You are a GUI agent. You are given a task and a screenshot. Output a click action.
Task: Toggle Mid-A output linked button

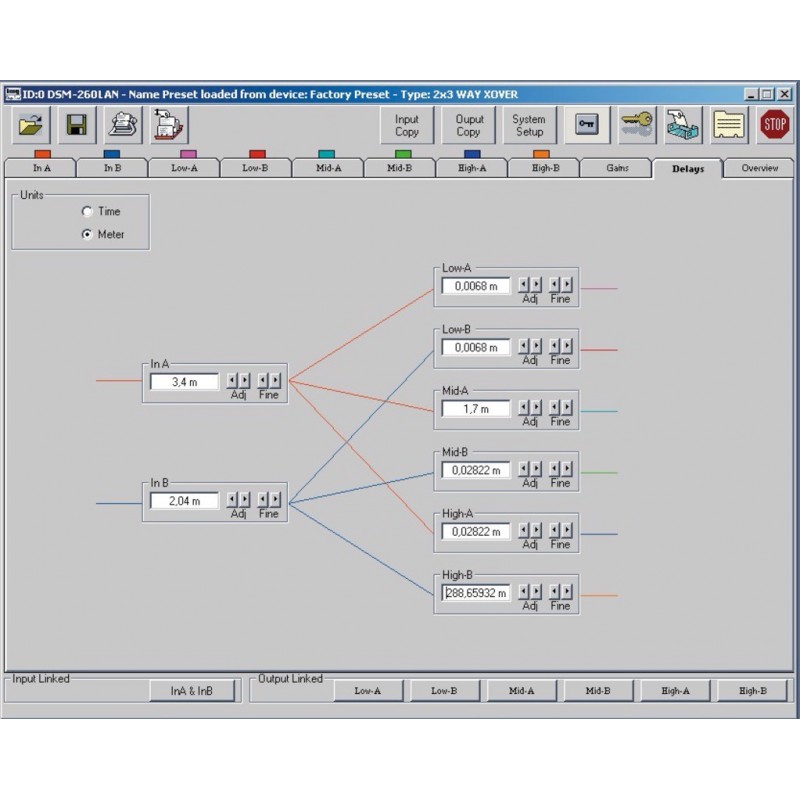[x=521, y=691]
